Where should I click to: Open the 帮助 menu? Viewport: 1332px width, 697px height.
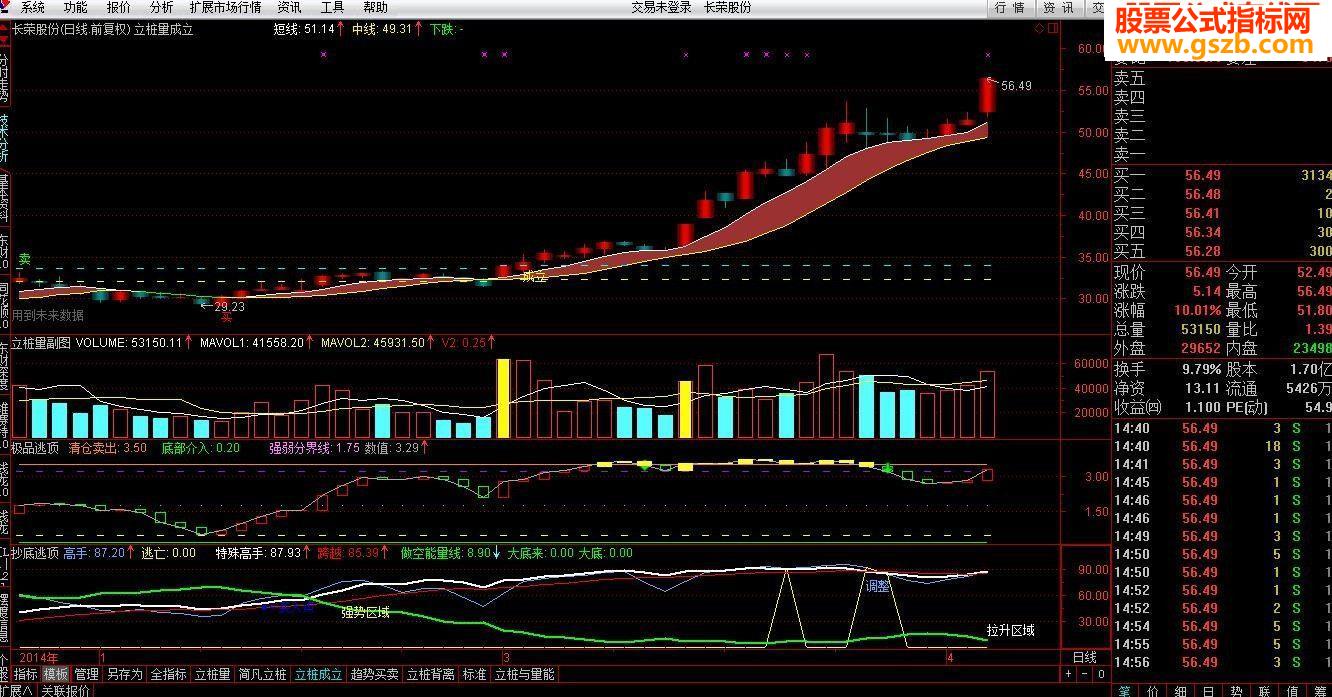(376, 7)
